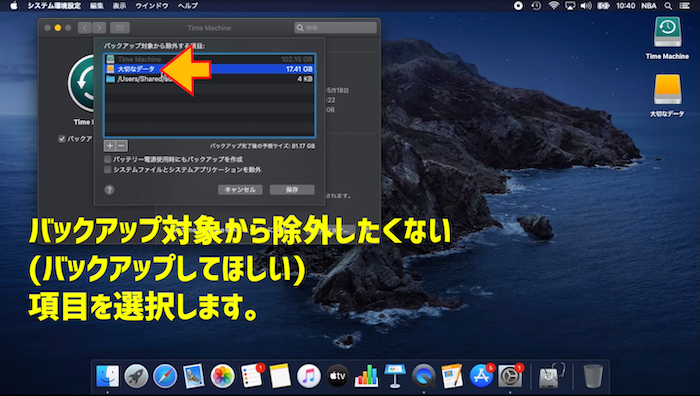
Task: Select 大切なデータ row in exclusion list
Action: [x=209, y=69]
